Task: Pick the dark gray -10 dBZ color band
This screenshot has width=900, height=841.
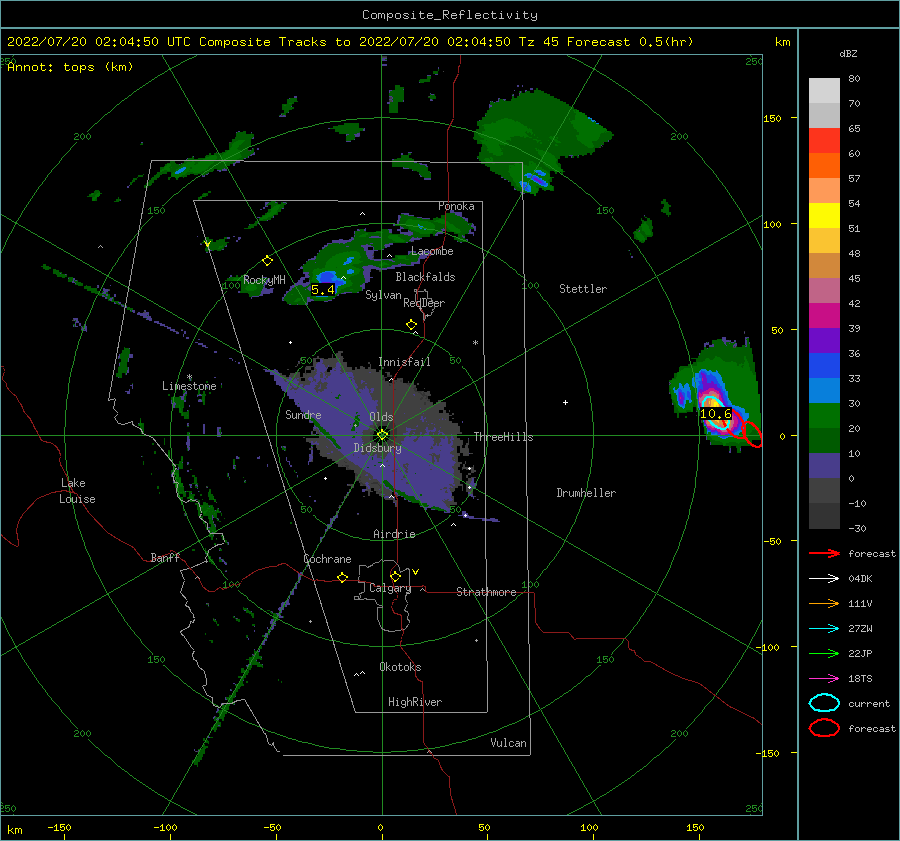Action: [x=824, y=516]
